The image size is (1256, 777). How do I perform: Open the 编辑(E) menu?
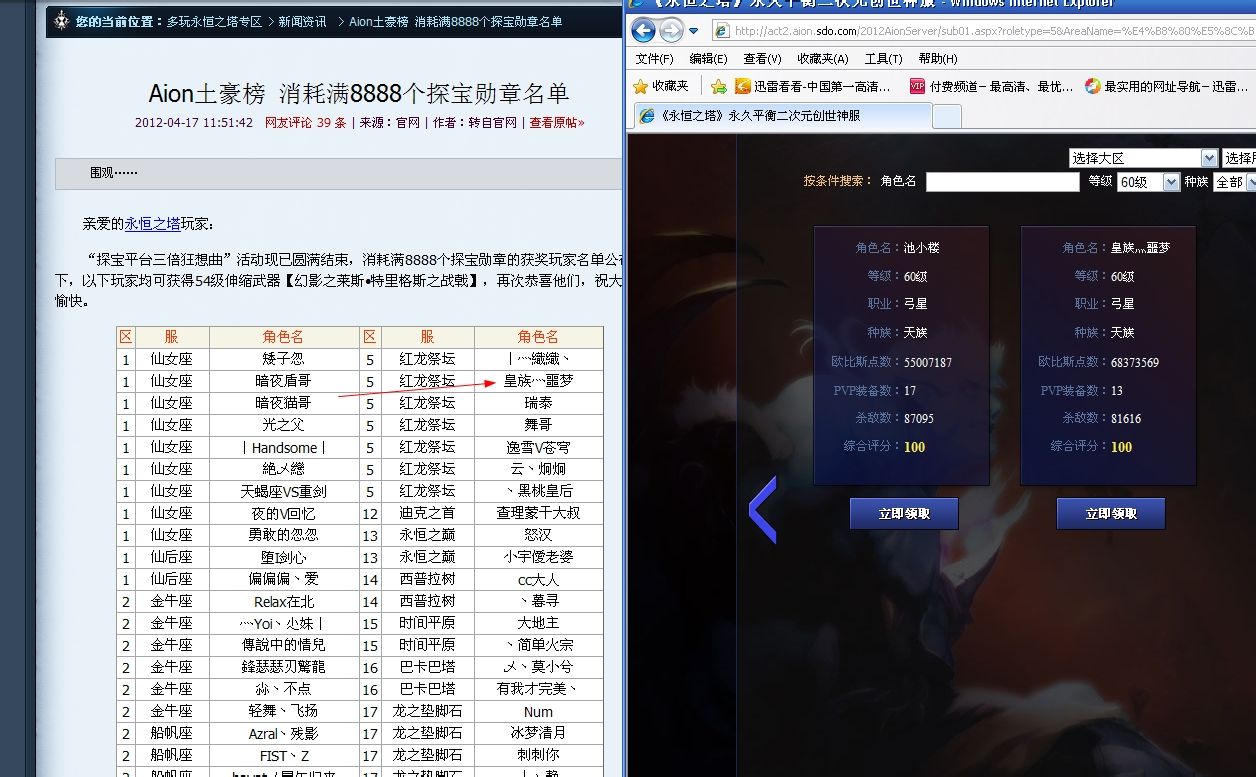(x=708, y=59)
